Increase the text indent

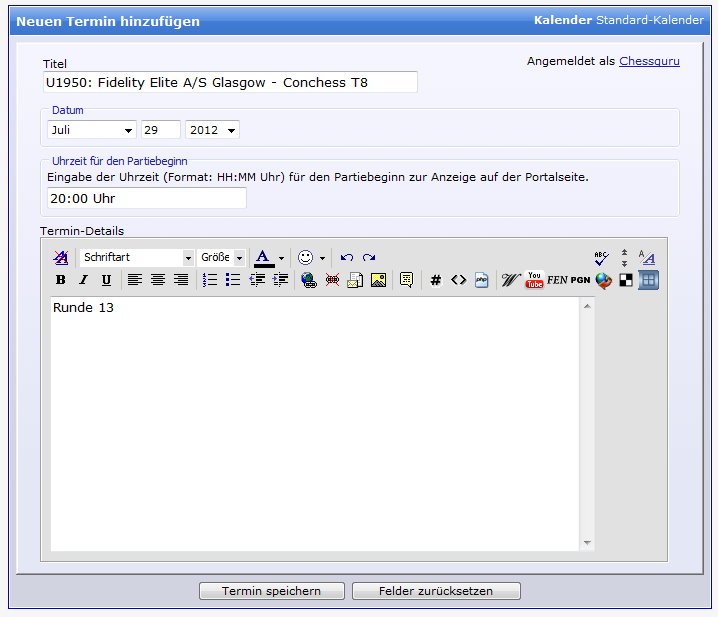pyautogui.click(x=280, y=280)
